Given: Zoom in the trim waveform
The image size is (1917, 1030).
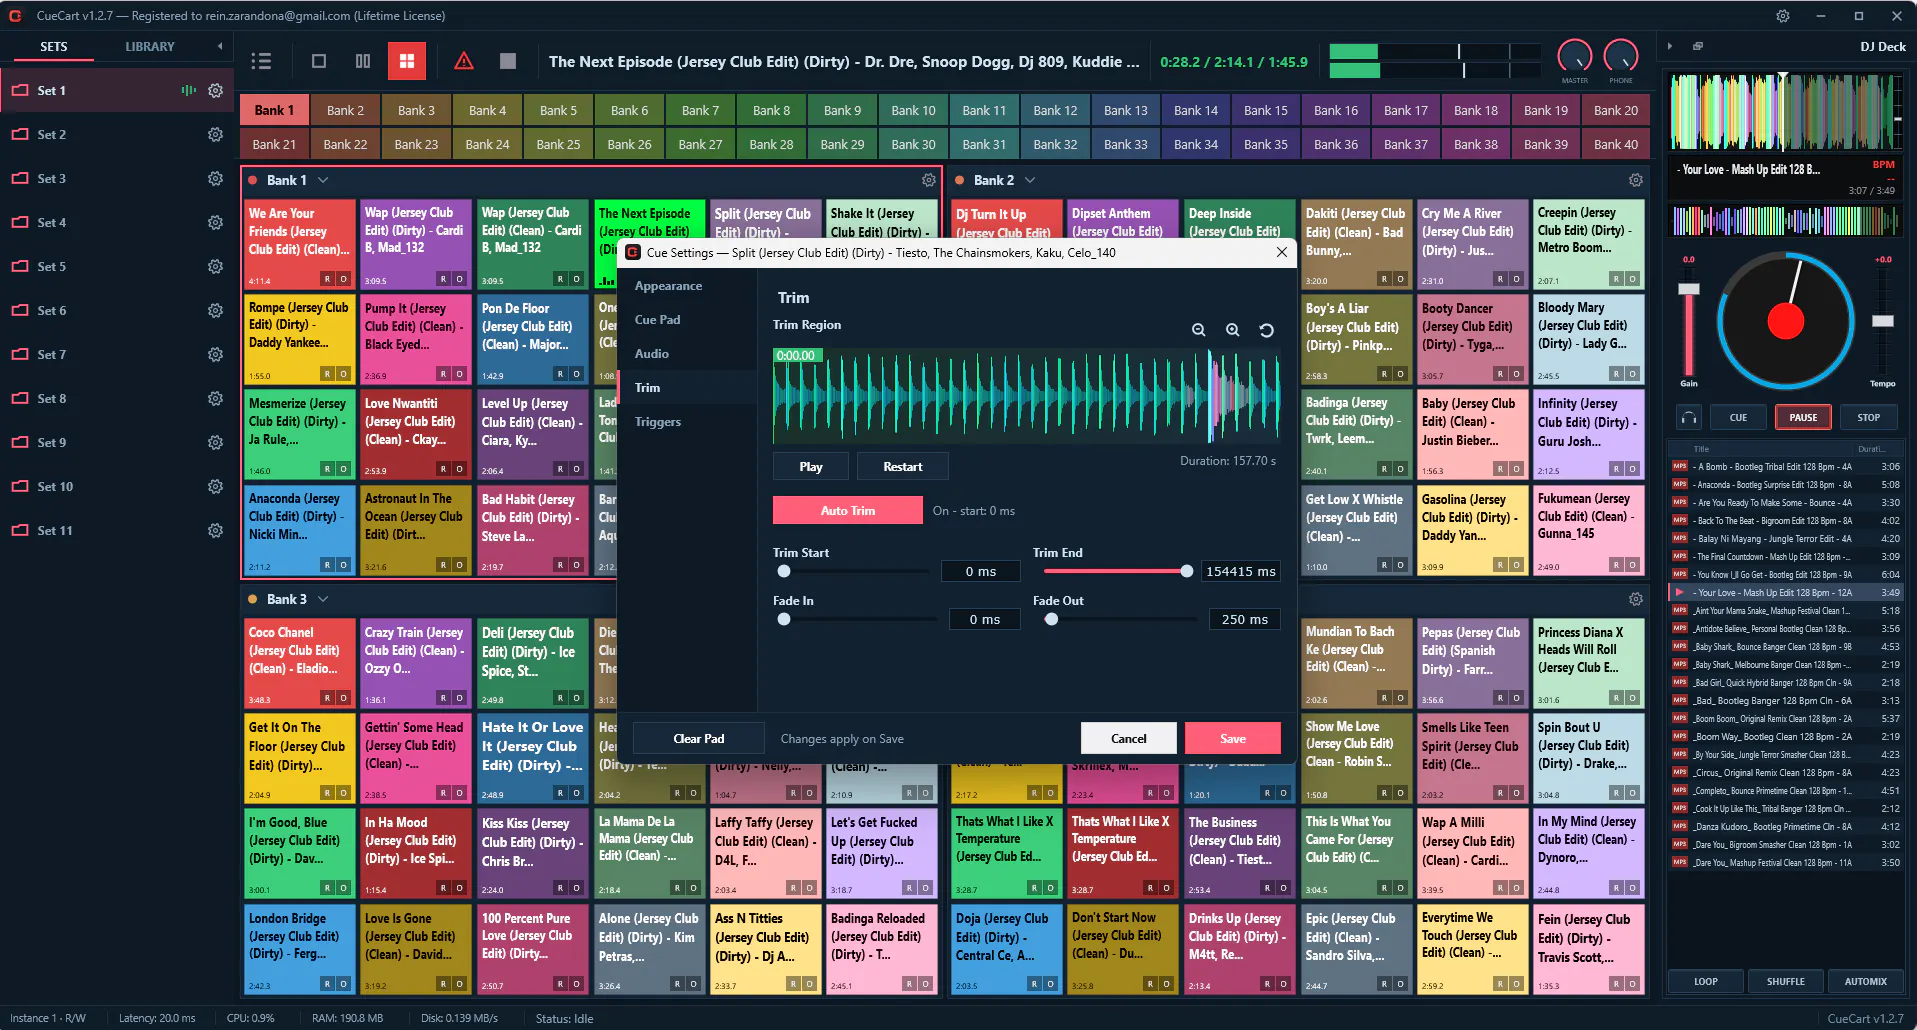Looking at the screenshot, I should pyautogui.click(x=1233, y=330).
